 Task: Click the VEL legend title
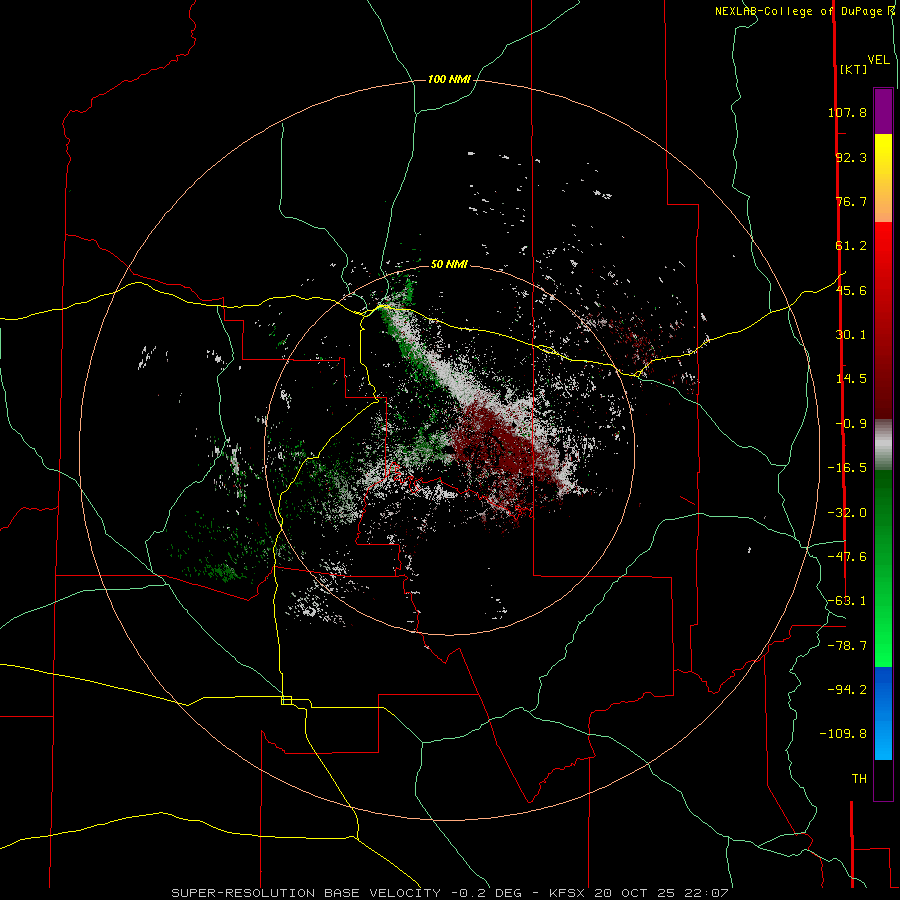[x=878, y=60]
